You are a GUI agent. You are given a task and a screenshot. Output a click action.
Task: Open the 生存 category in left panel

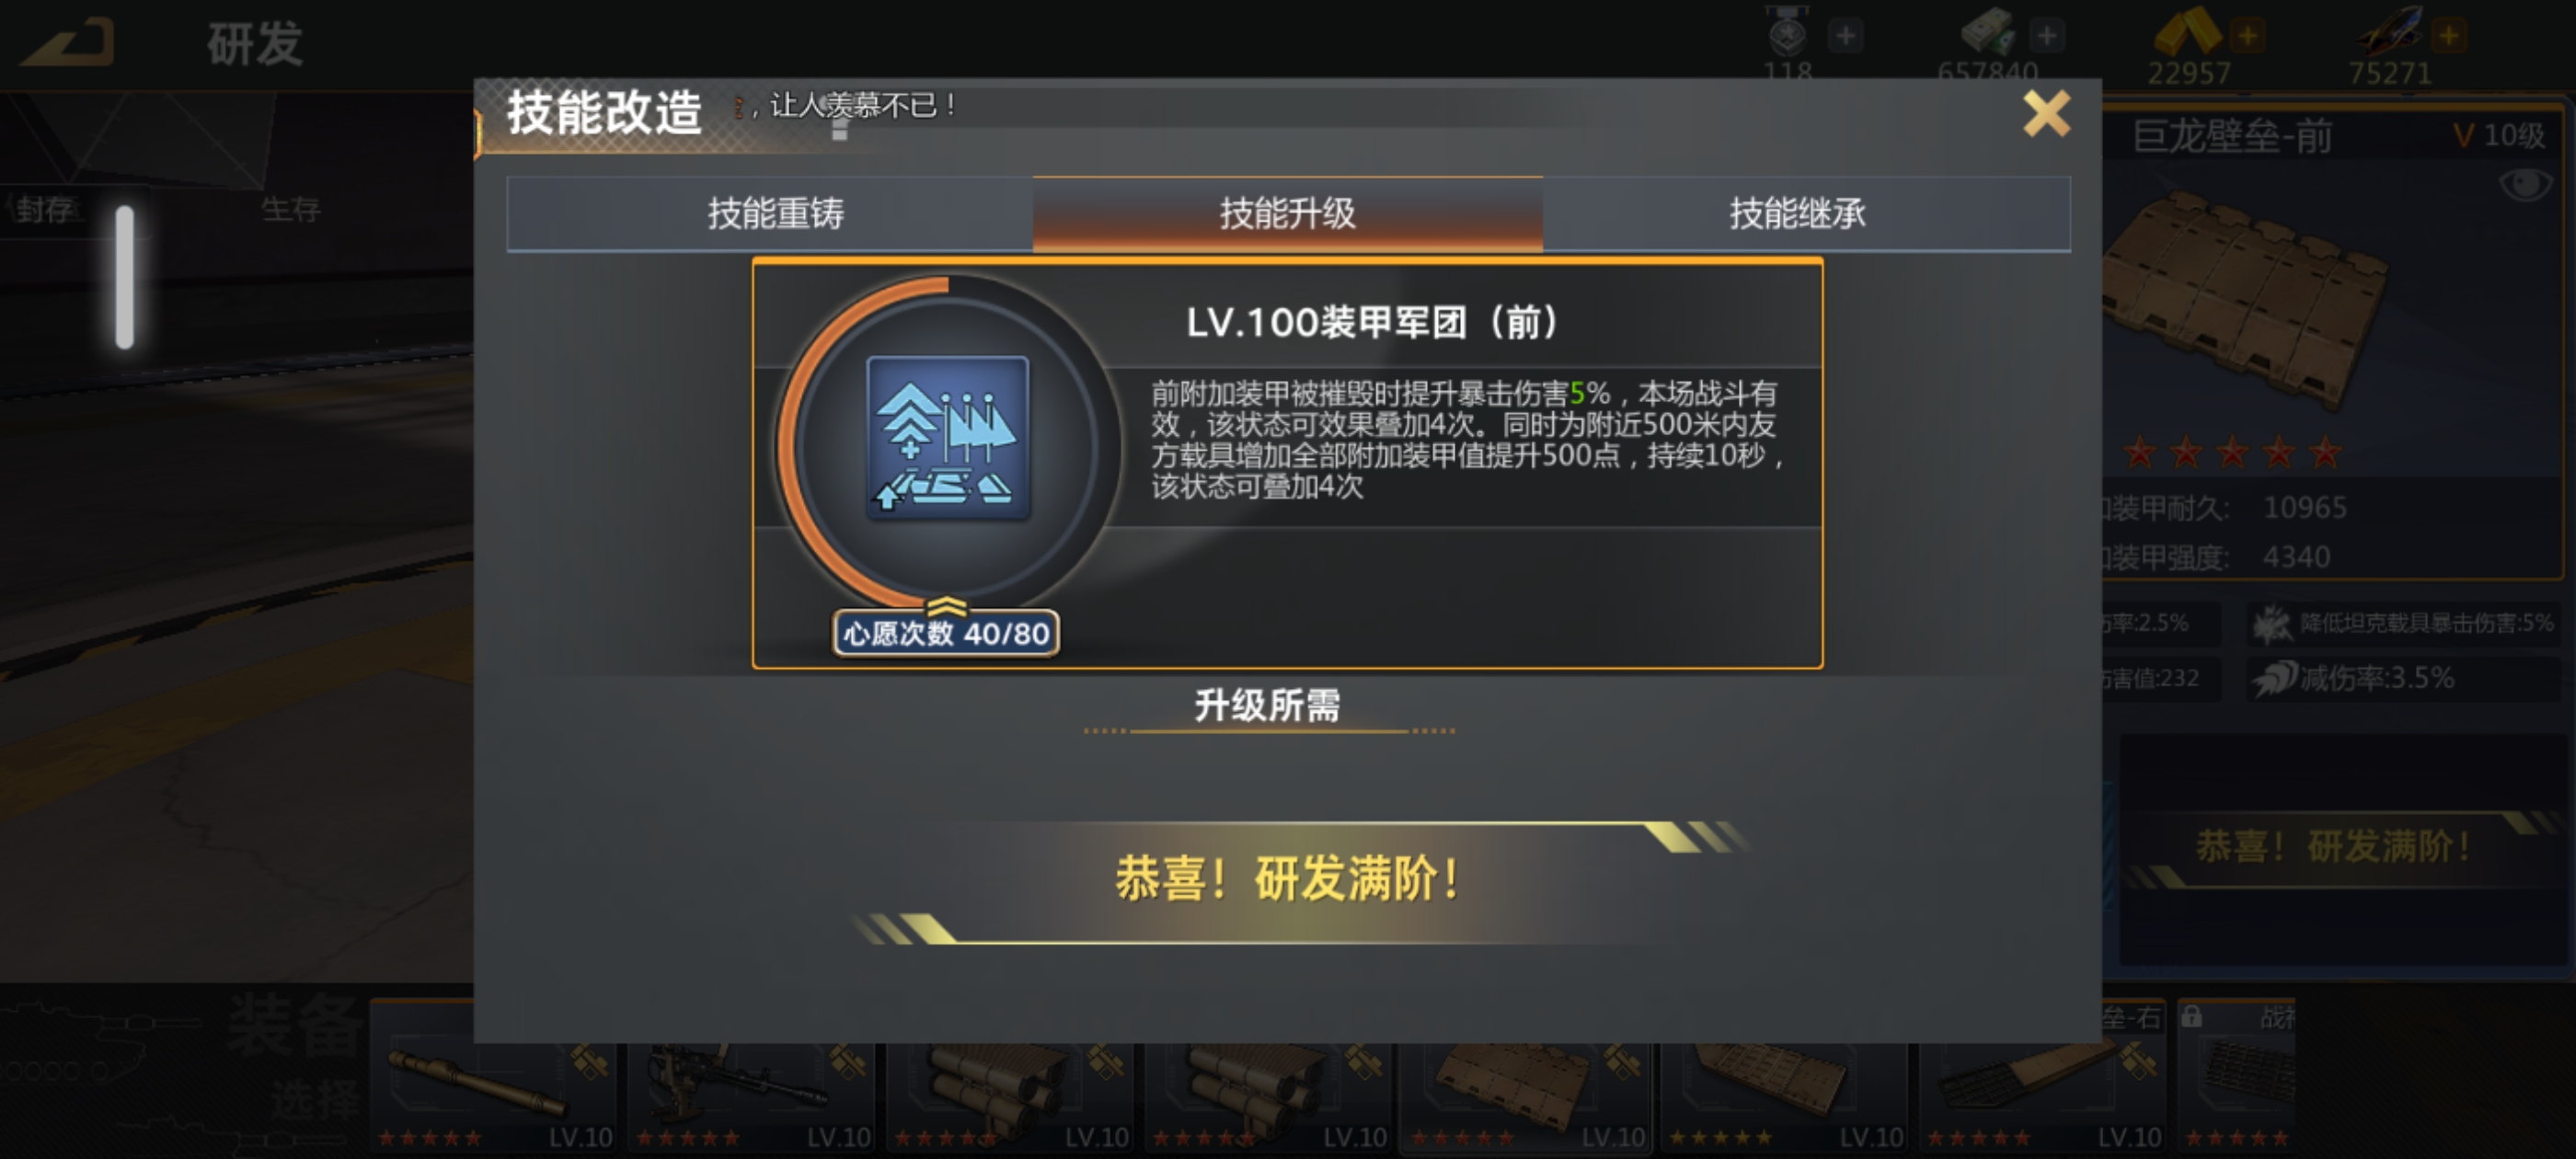coord(291,209)
